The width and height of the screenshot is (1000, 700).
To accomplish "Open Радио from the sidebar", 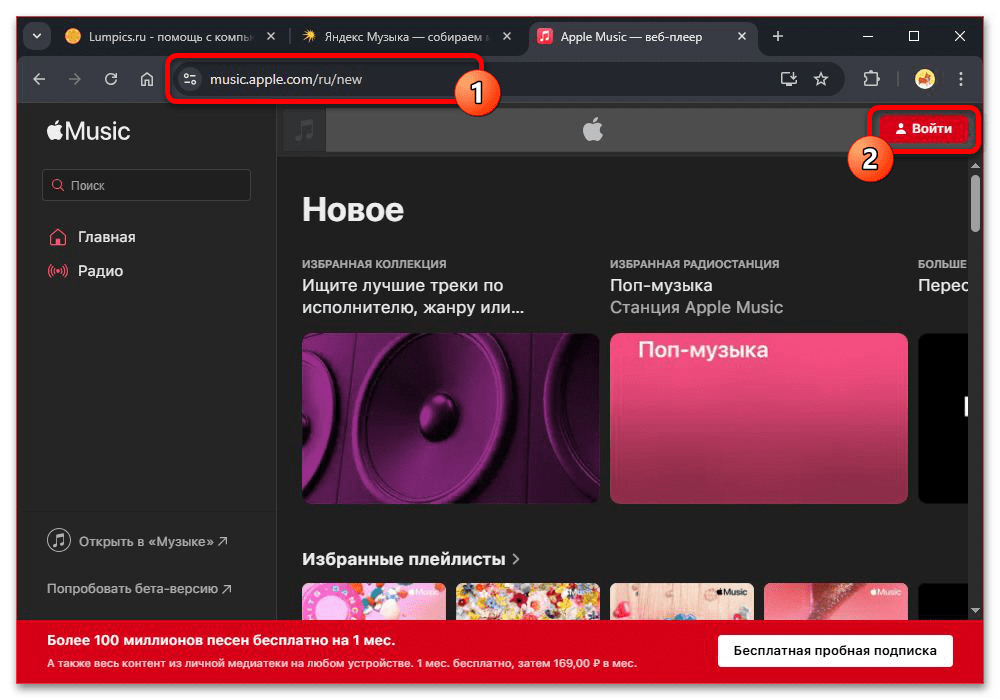I will tap(56, 270).
